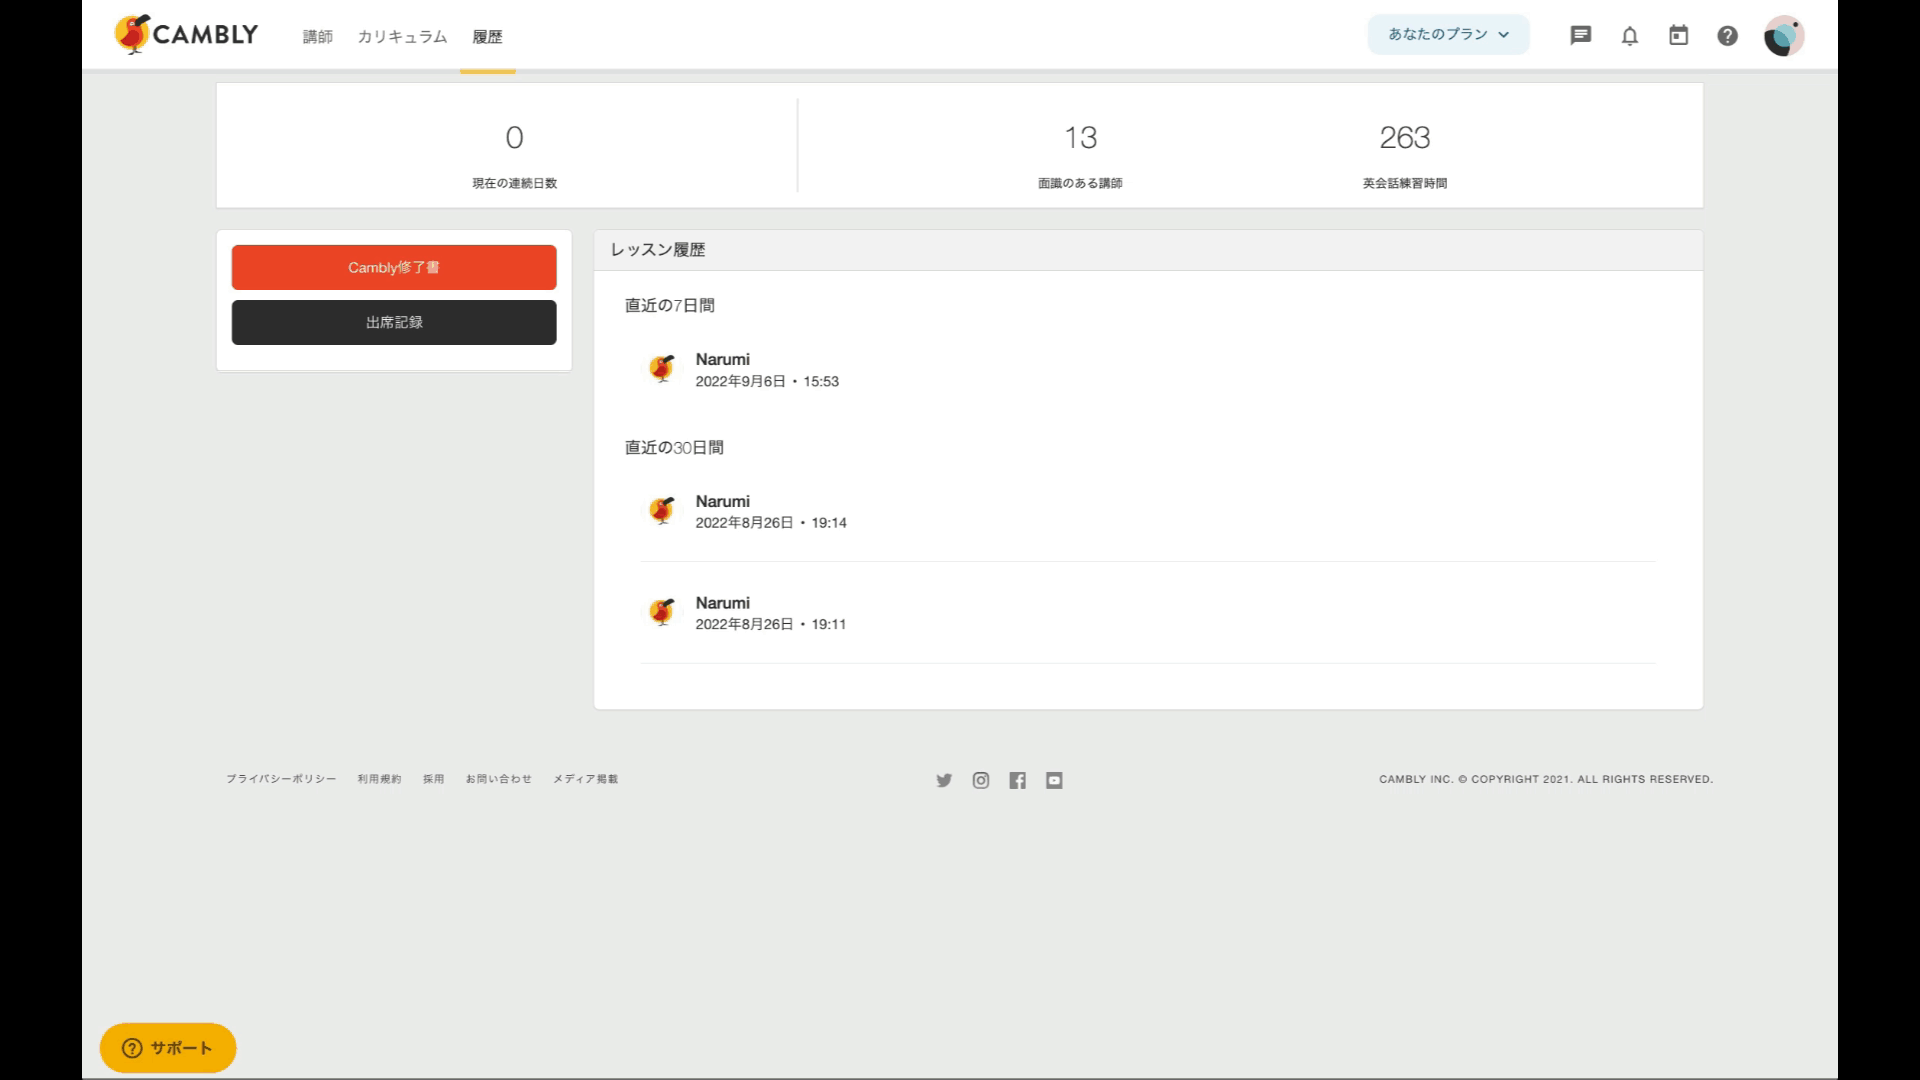Open the サポート help button

coord(168,1047)
